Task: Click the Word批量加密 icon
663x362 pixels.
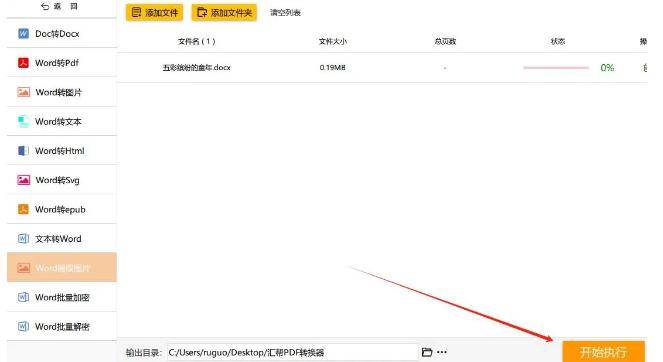Action: click(x=23, y=297)
